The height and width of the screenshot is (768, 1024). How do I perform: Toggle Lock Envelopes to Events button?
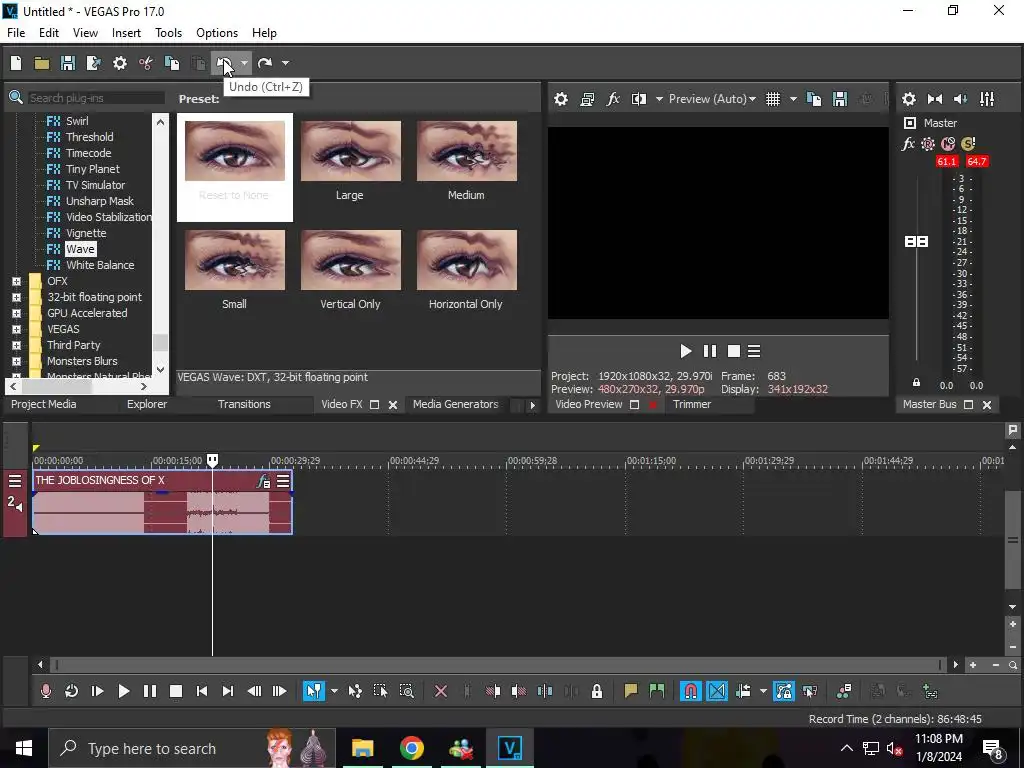click(783, 691)
